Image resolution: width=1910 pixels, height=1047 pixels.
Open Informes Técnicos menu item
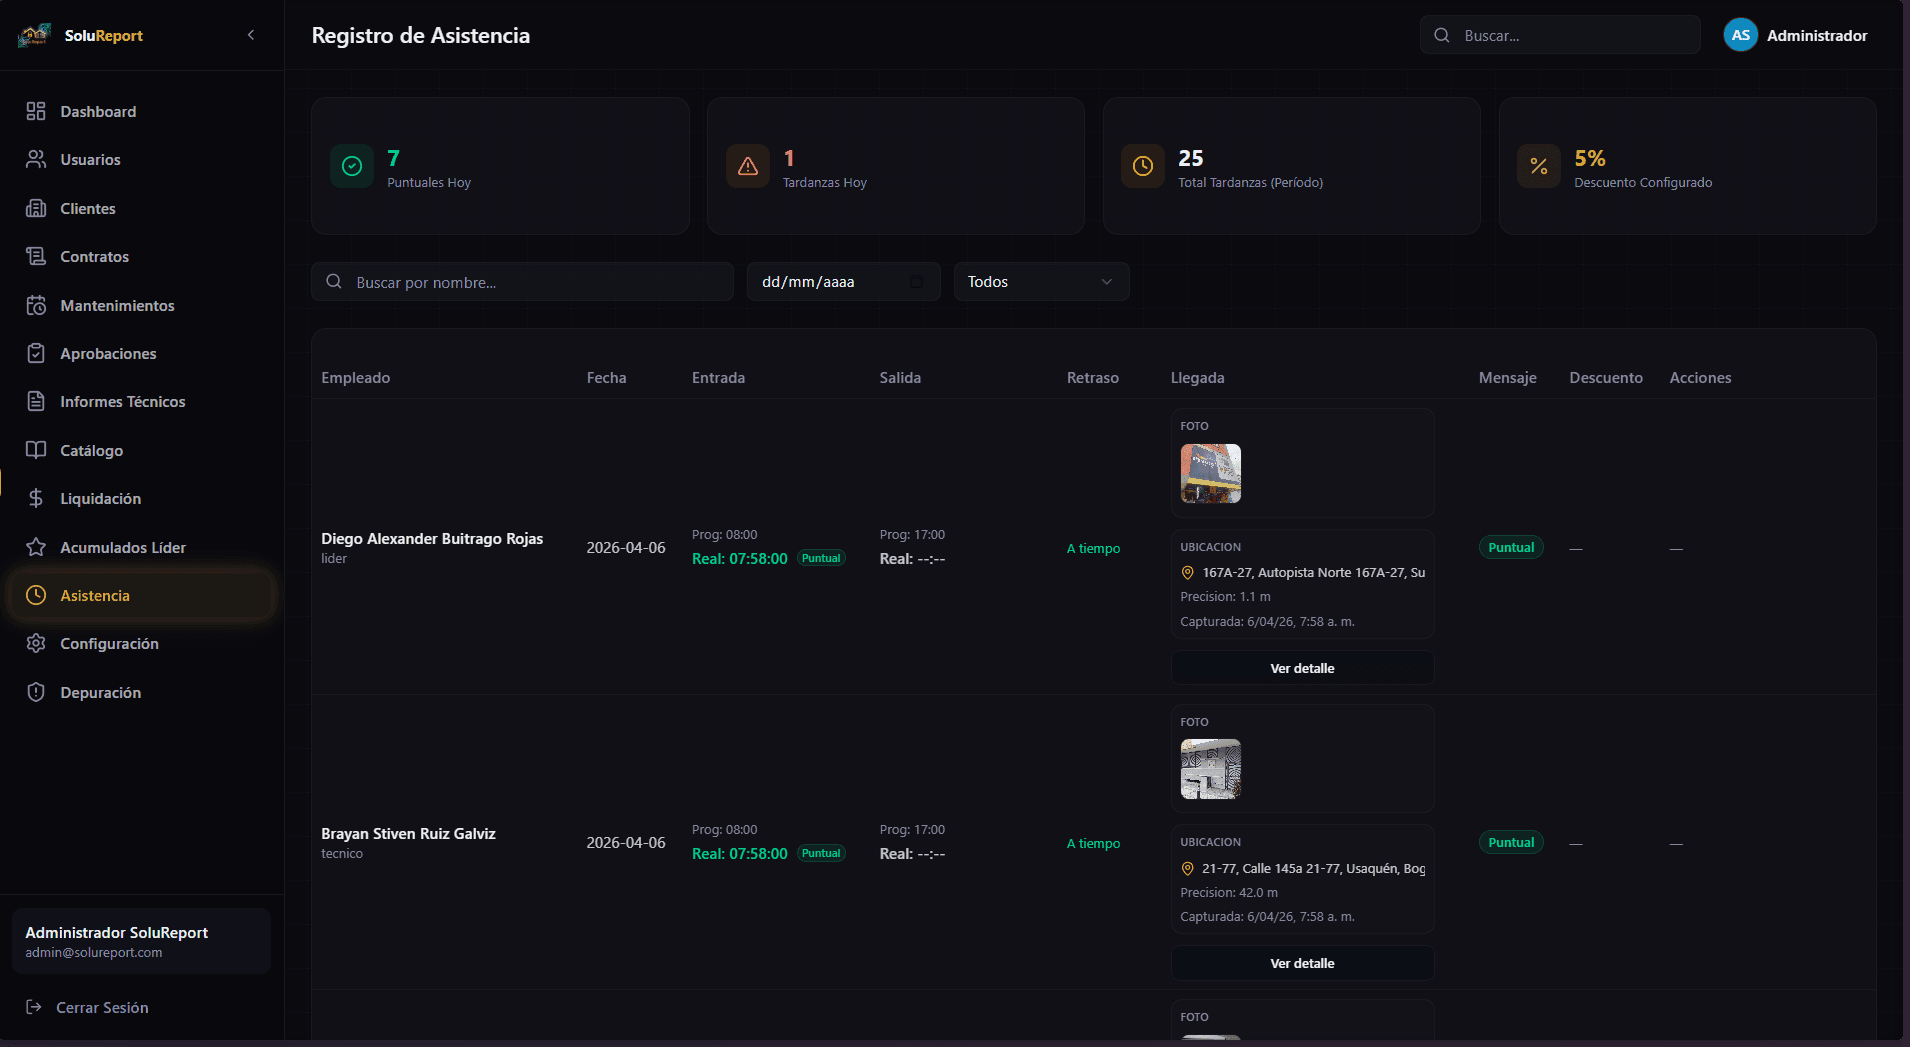pyautogui.click(x=122, y=402)
